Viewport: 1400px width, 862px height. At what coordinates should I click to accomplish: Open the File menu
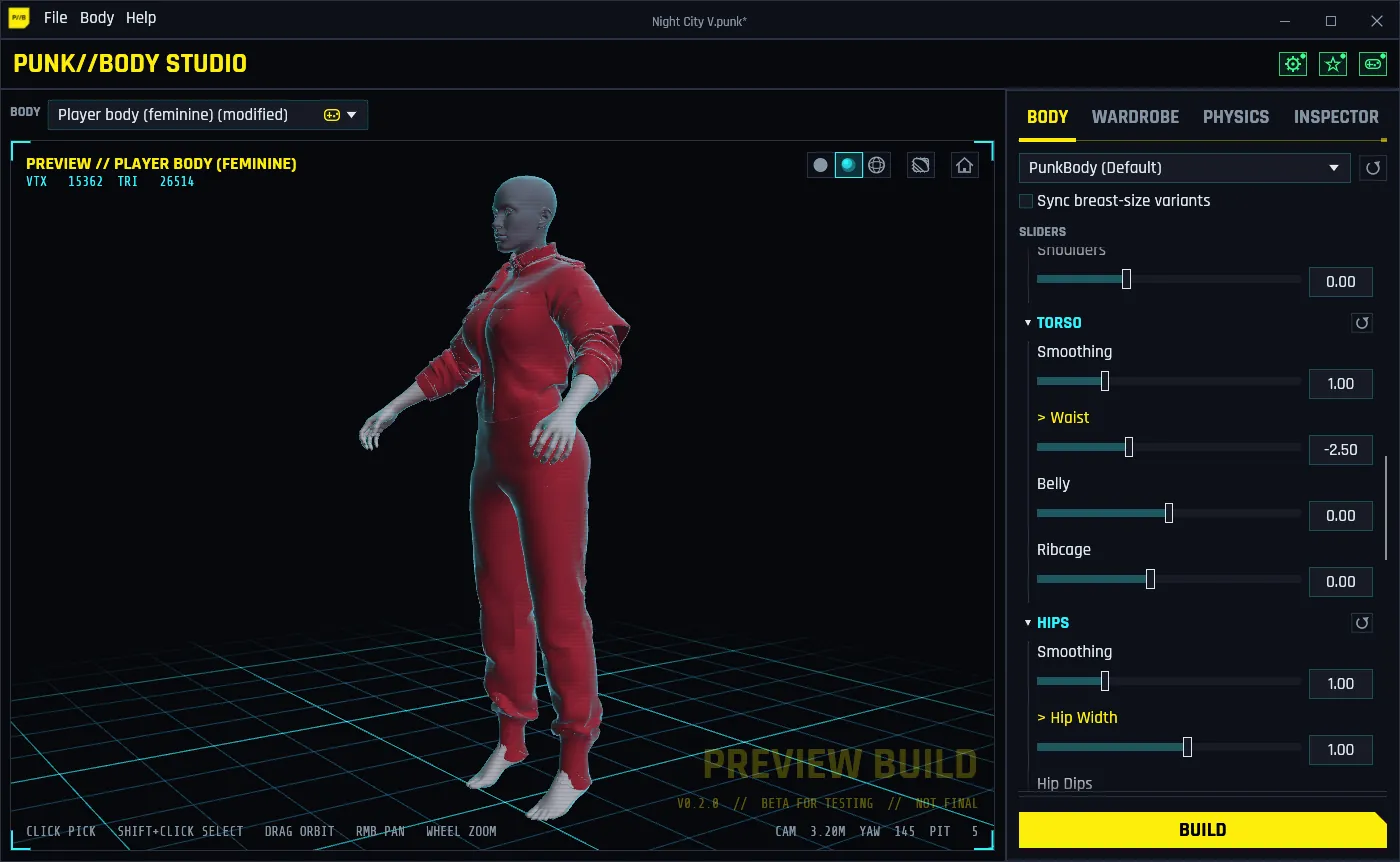(56, 18)
